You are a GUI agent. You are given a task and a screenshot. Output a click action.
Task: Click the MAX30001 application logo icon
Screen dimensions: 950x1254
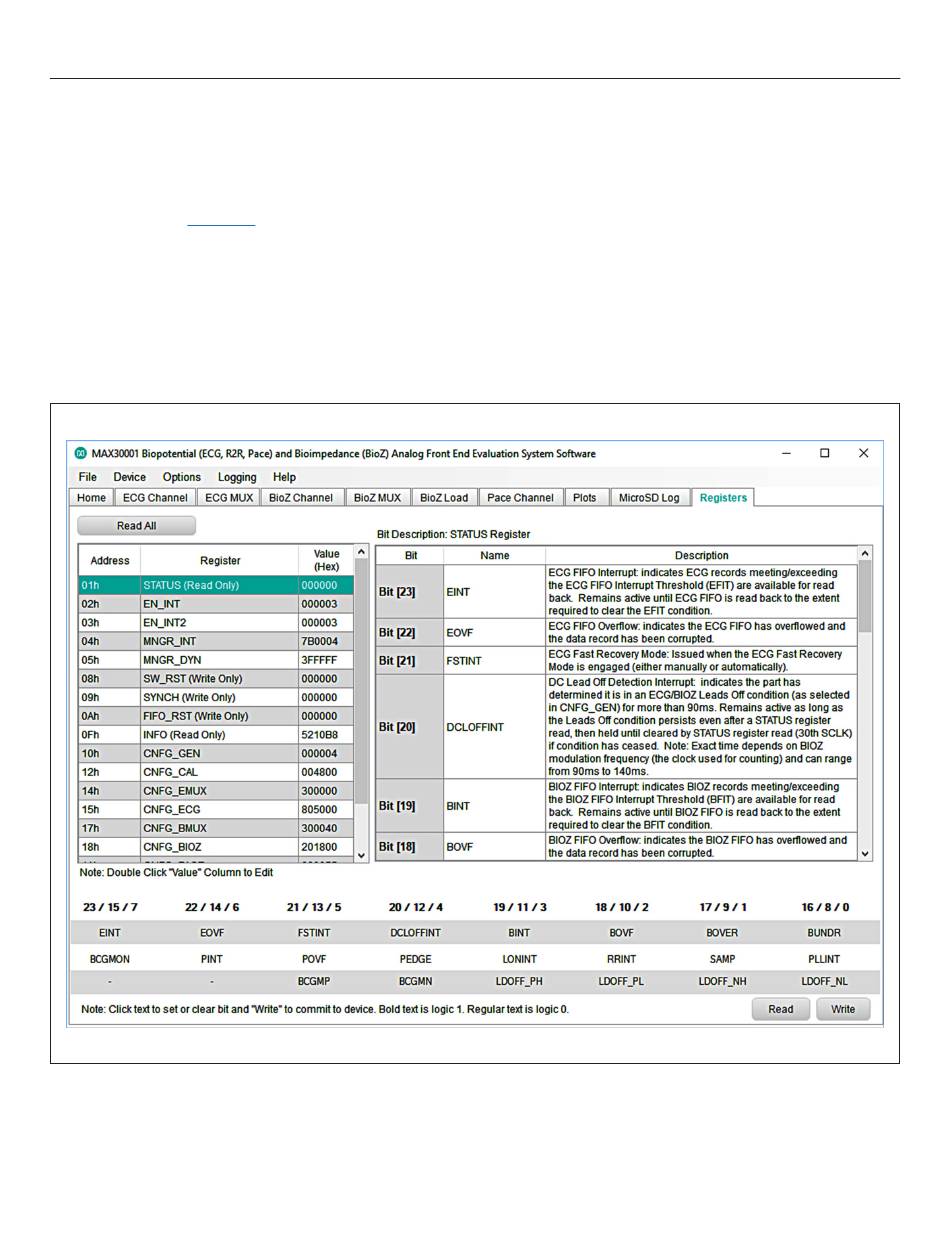tap(81, 453)
